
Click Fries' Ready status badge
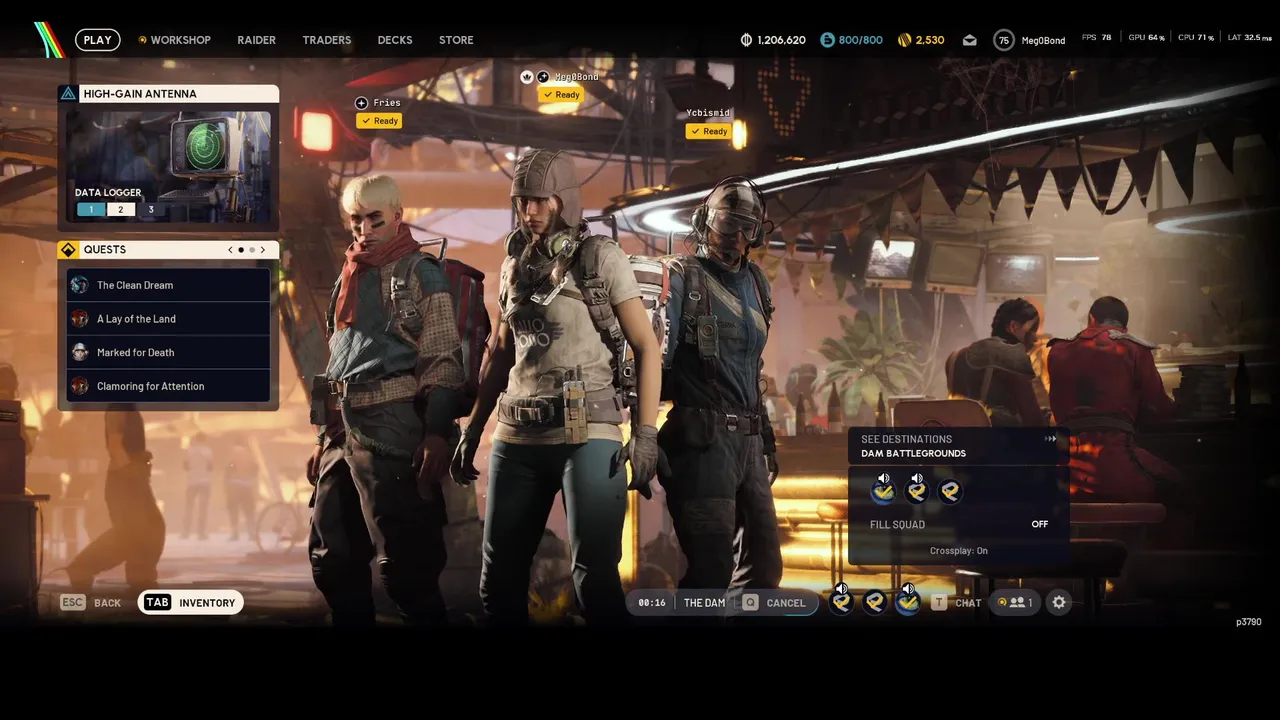(x=379, y=121)
